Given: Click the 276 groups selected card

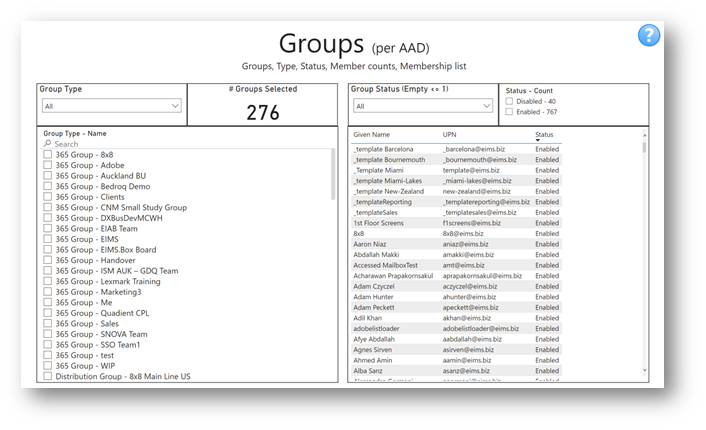Looking at the screenshot, I should coord(262,104).
